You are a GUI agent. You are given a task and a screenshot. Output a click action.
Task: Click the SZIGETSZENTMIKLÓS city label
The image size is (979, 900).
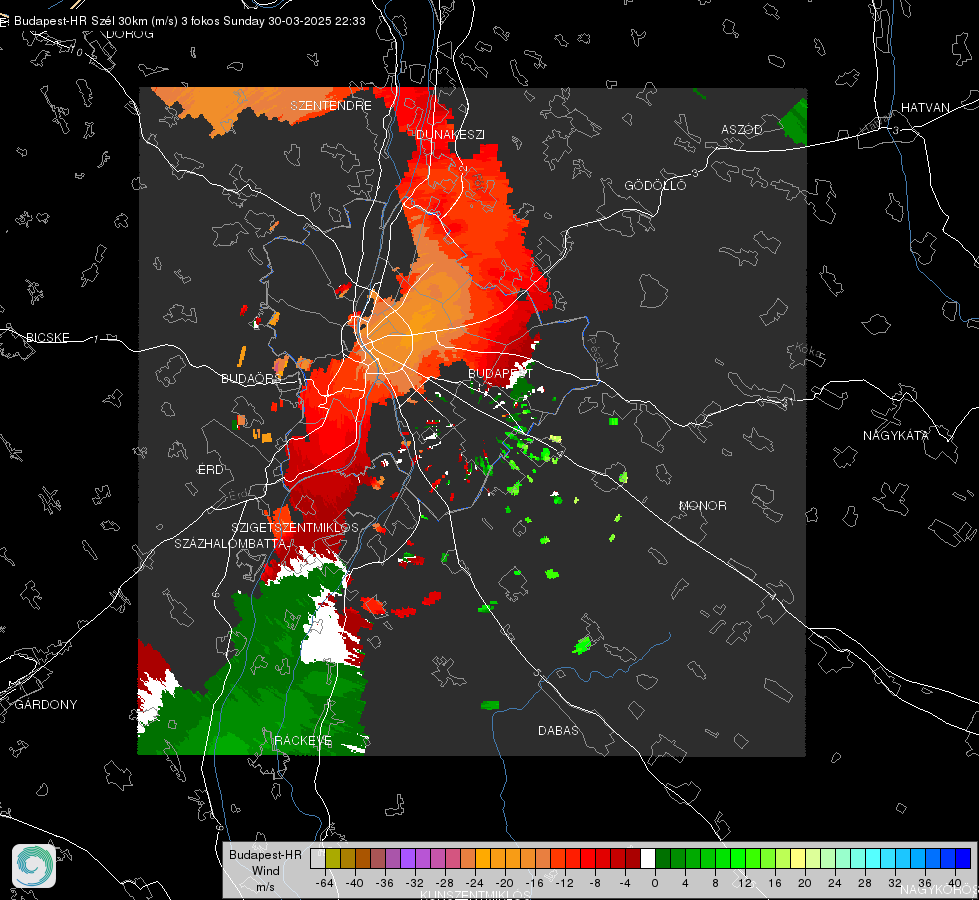(295, 527)
